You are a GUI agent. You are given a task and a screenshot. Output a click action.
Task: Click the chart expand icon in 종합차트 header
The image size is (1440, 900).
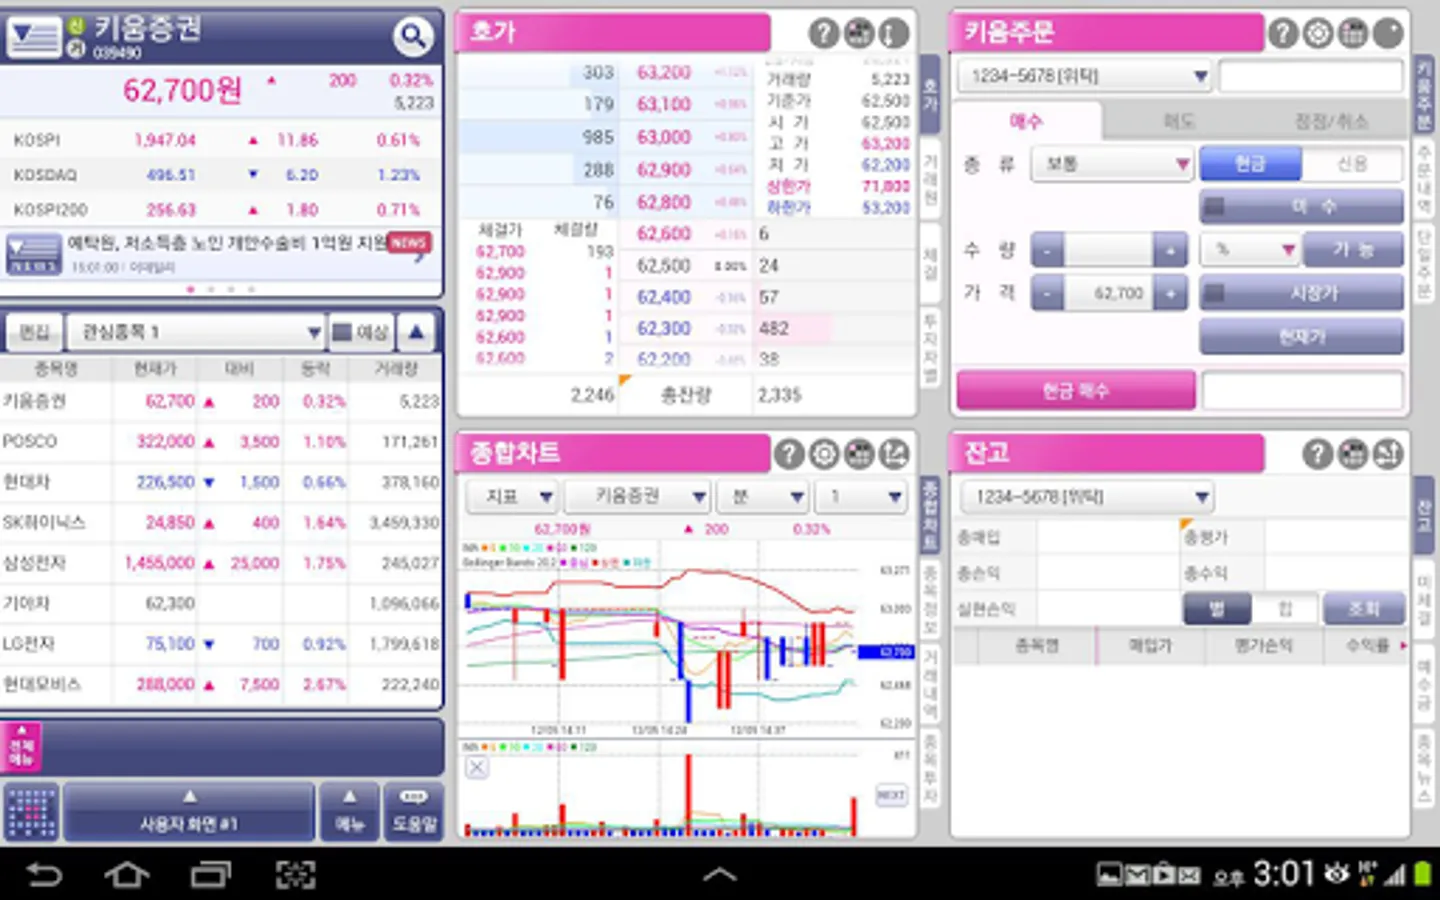[894, 454]
